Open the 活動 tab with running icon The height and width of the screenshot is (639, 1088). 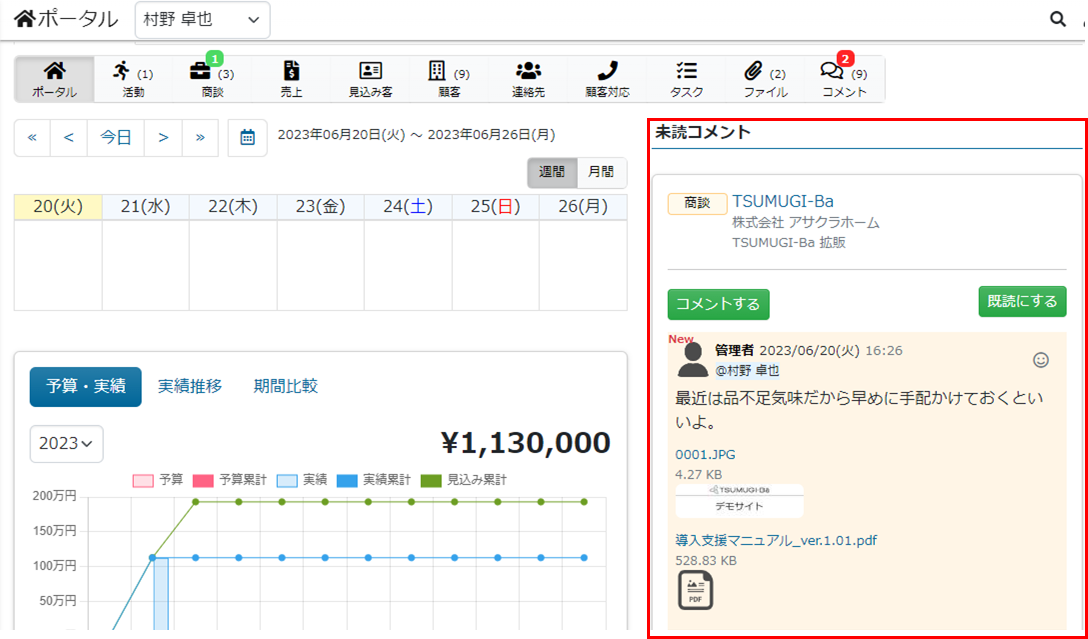pos(133,79)
